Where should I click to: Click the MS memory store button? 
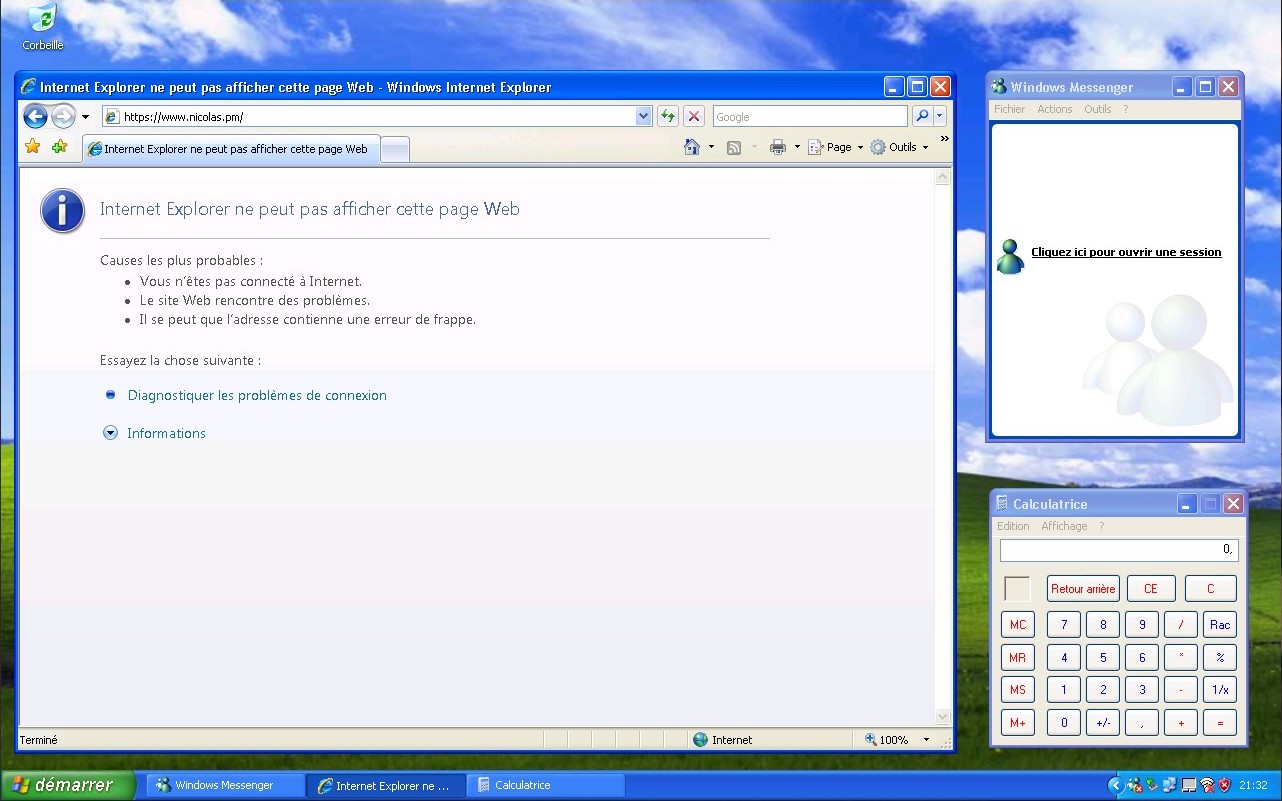(x=1018, y=689)
